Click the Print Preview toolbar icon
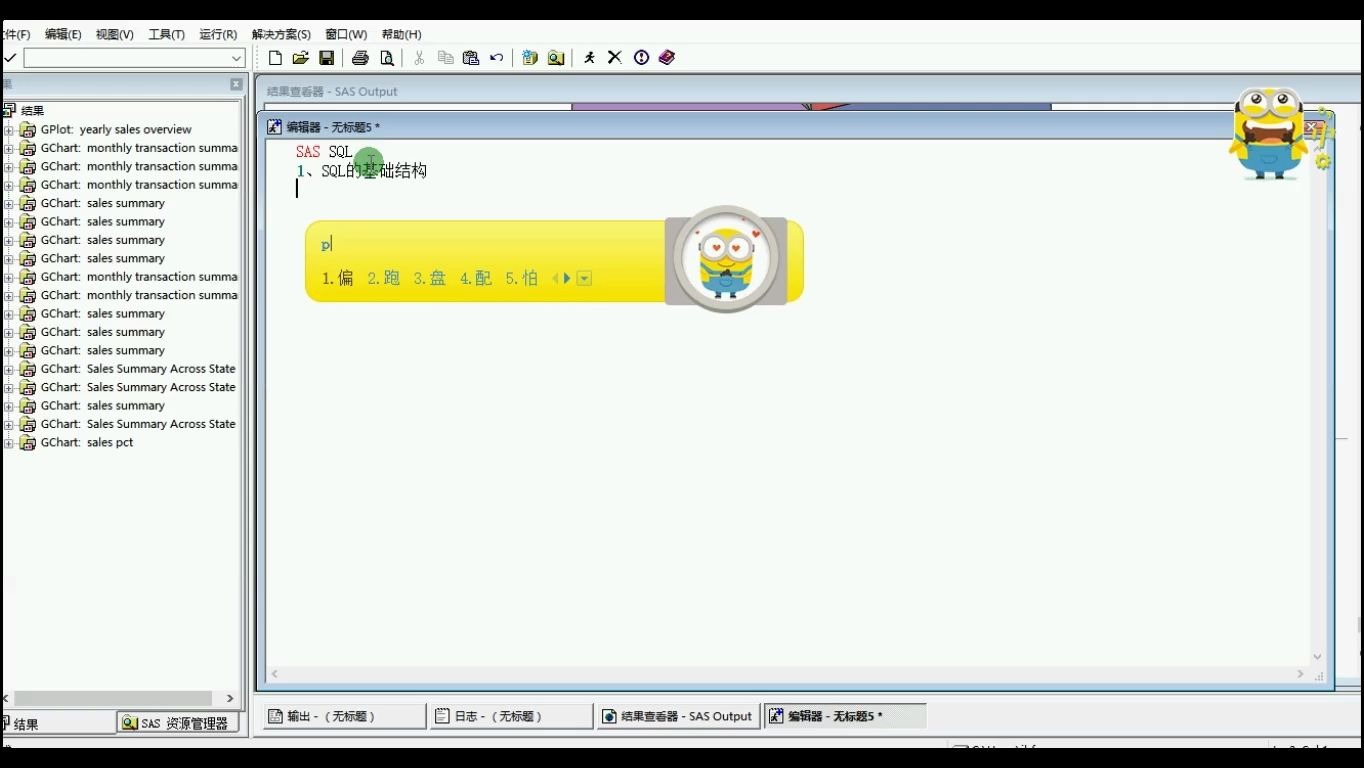The width and height of the screenshot is (1364, 768). pos(387,58)
